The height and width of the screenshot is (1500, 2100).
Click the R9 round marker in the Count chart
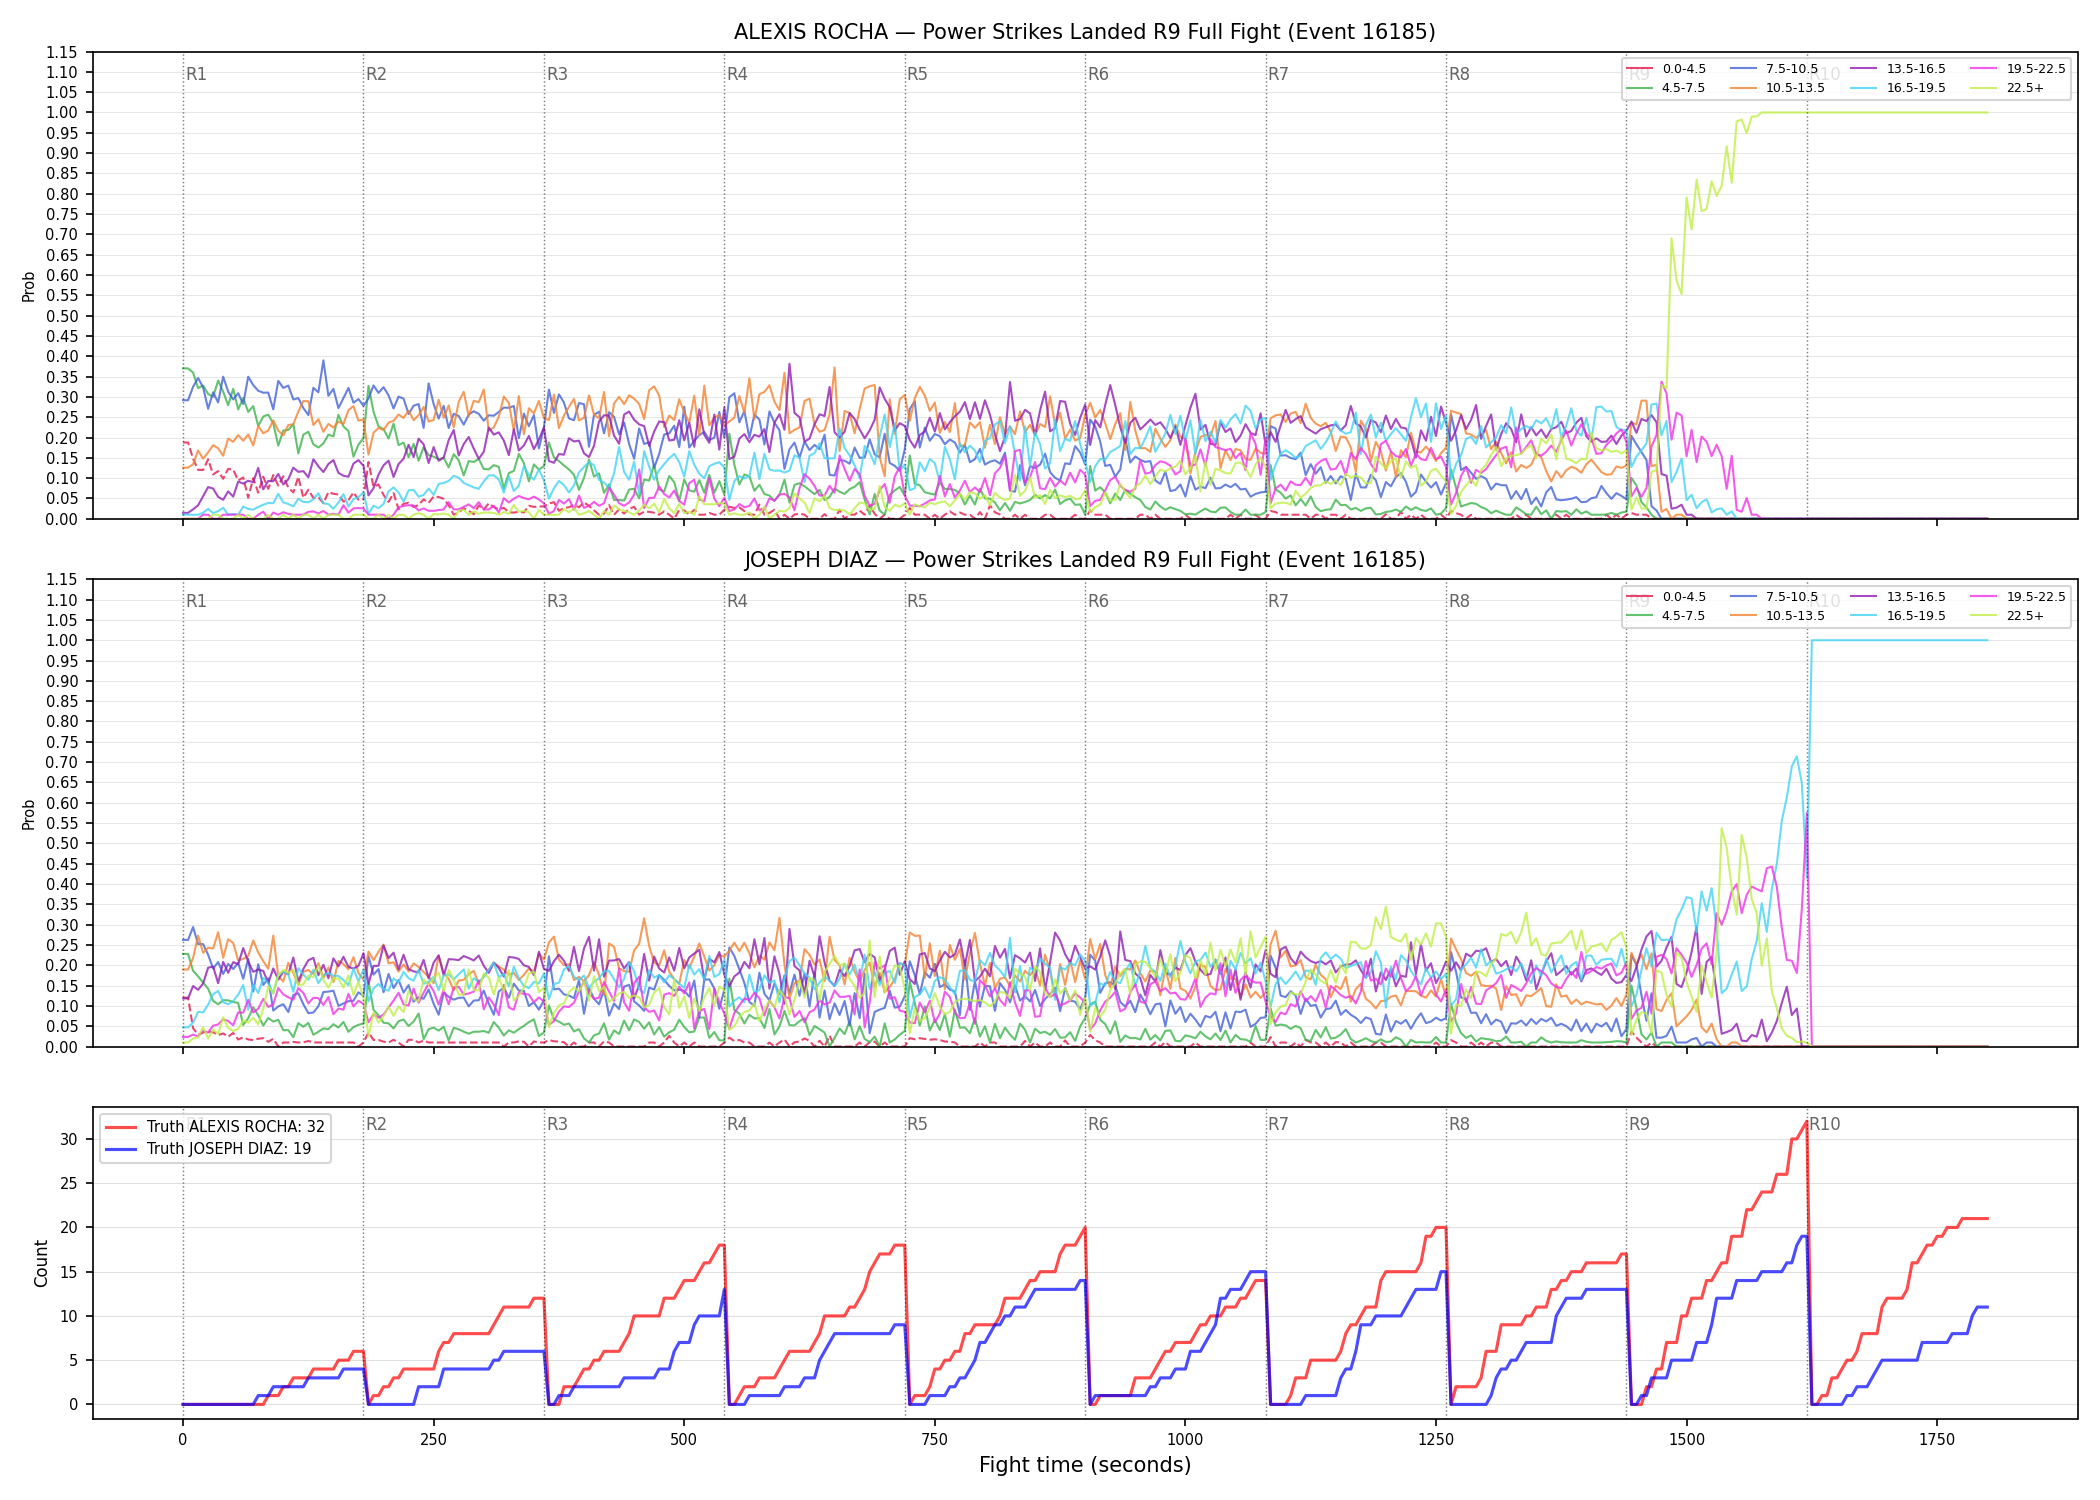(1639, 1124)
